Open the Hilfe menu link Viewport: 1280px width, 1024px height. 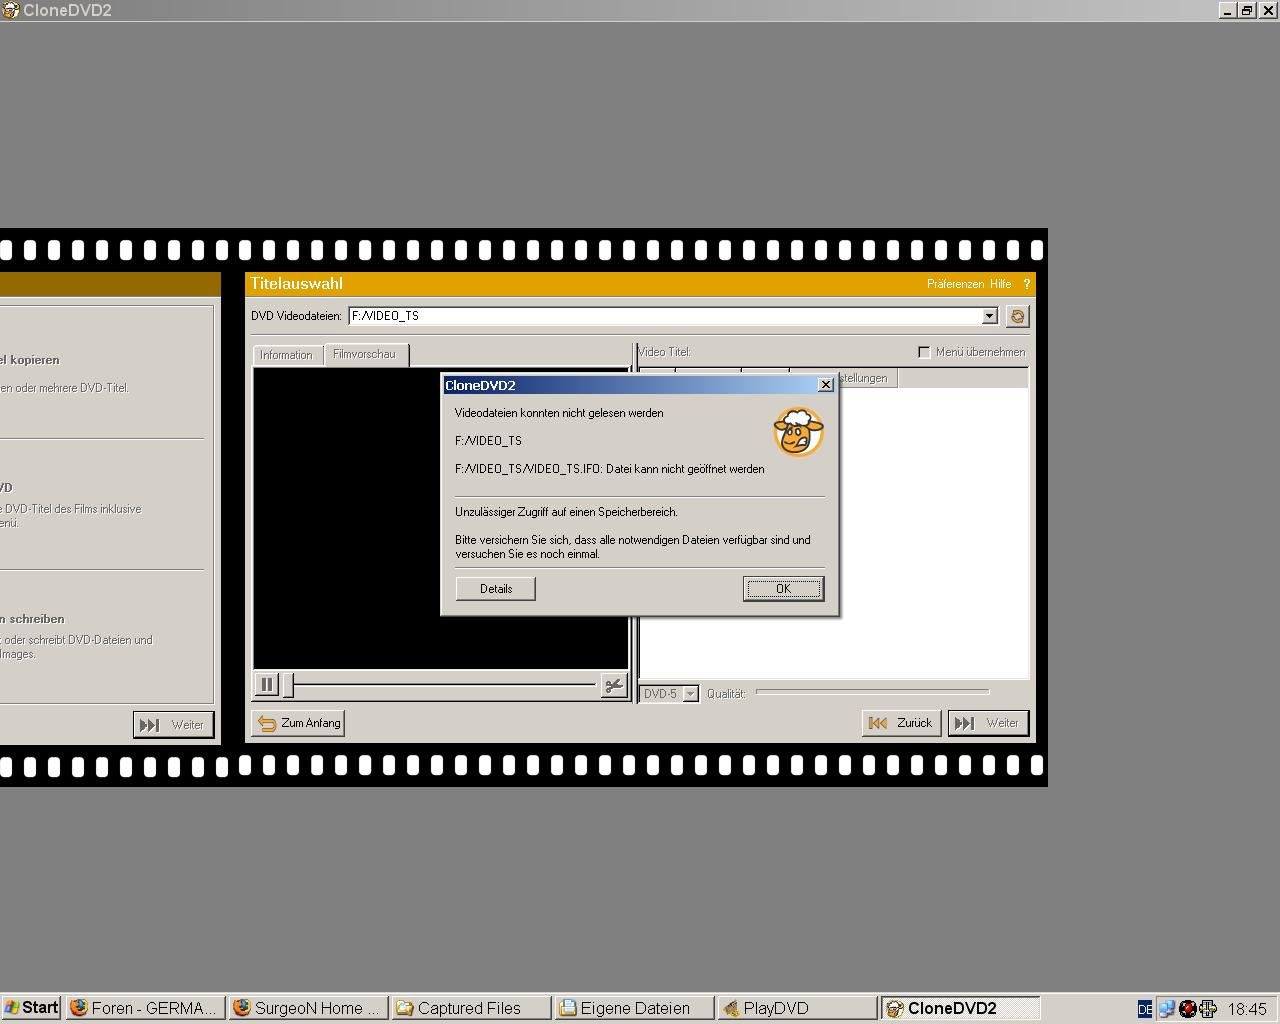point(1000,284)
